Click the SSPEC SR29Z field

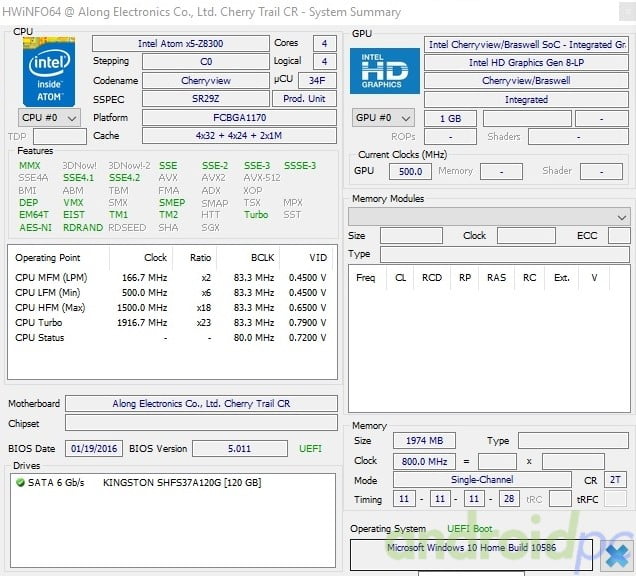pyautogui.click(x=206, y=99)
